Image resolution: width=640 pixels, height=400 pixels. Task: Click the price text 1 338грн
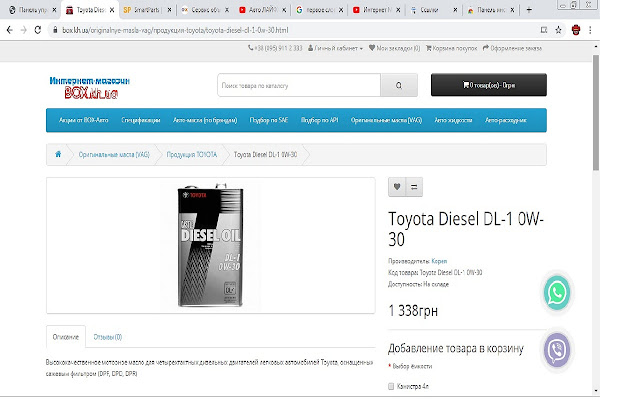pos(413,311)
